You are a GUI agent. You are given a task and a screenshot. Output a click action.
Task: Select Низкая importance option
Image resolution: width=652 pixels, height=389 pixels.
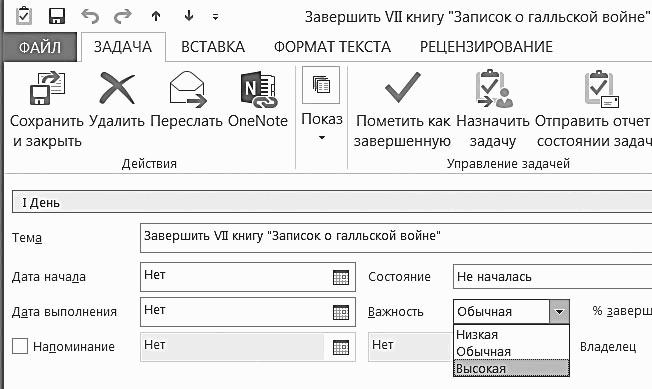pos(511,335)
